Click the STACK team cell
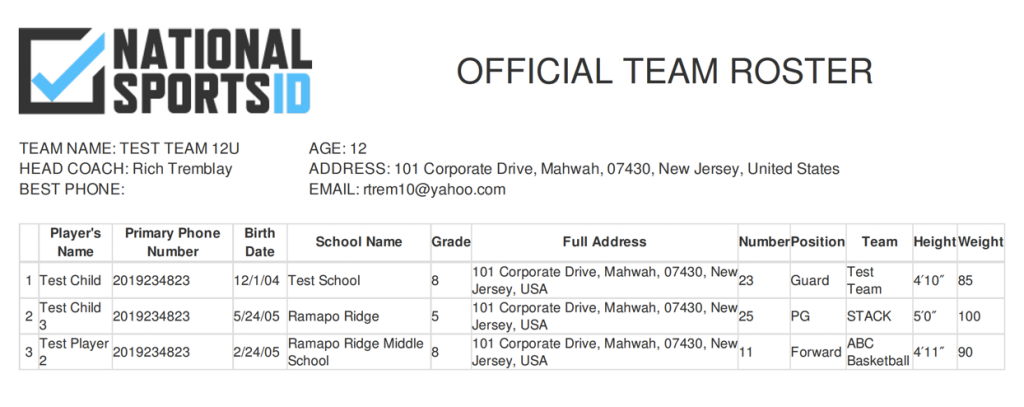1024x407 pixels. point(869,317)
